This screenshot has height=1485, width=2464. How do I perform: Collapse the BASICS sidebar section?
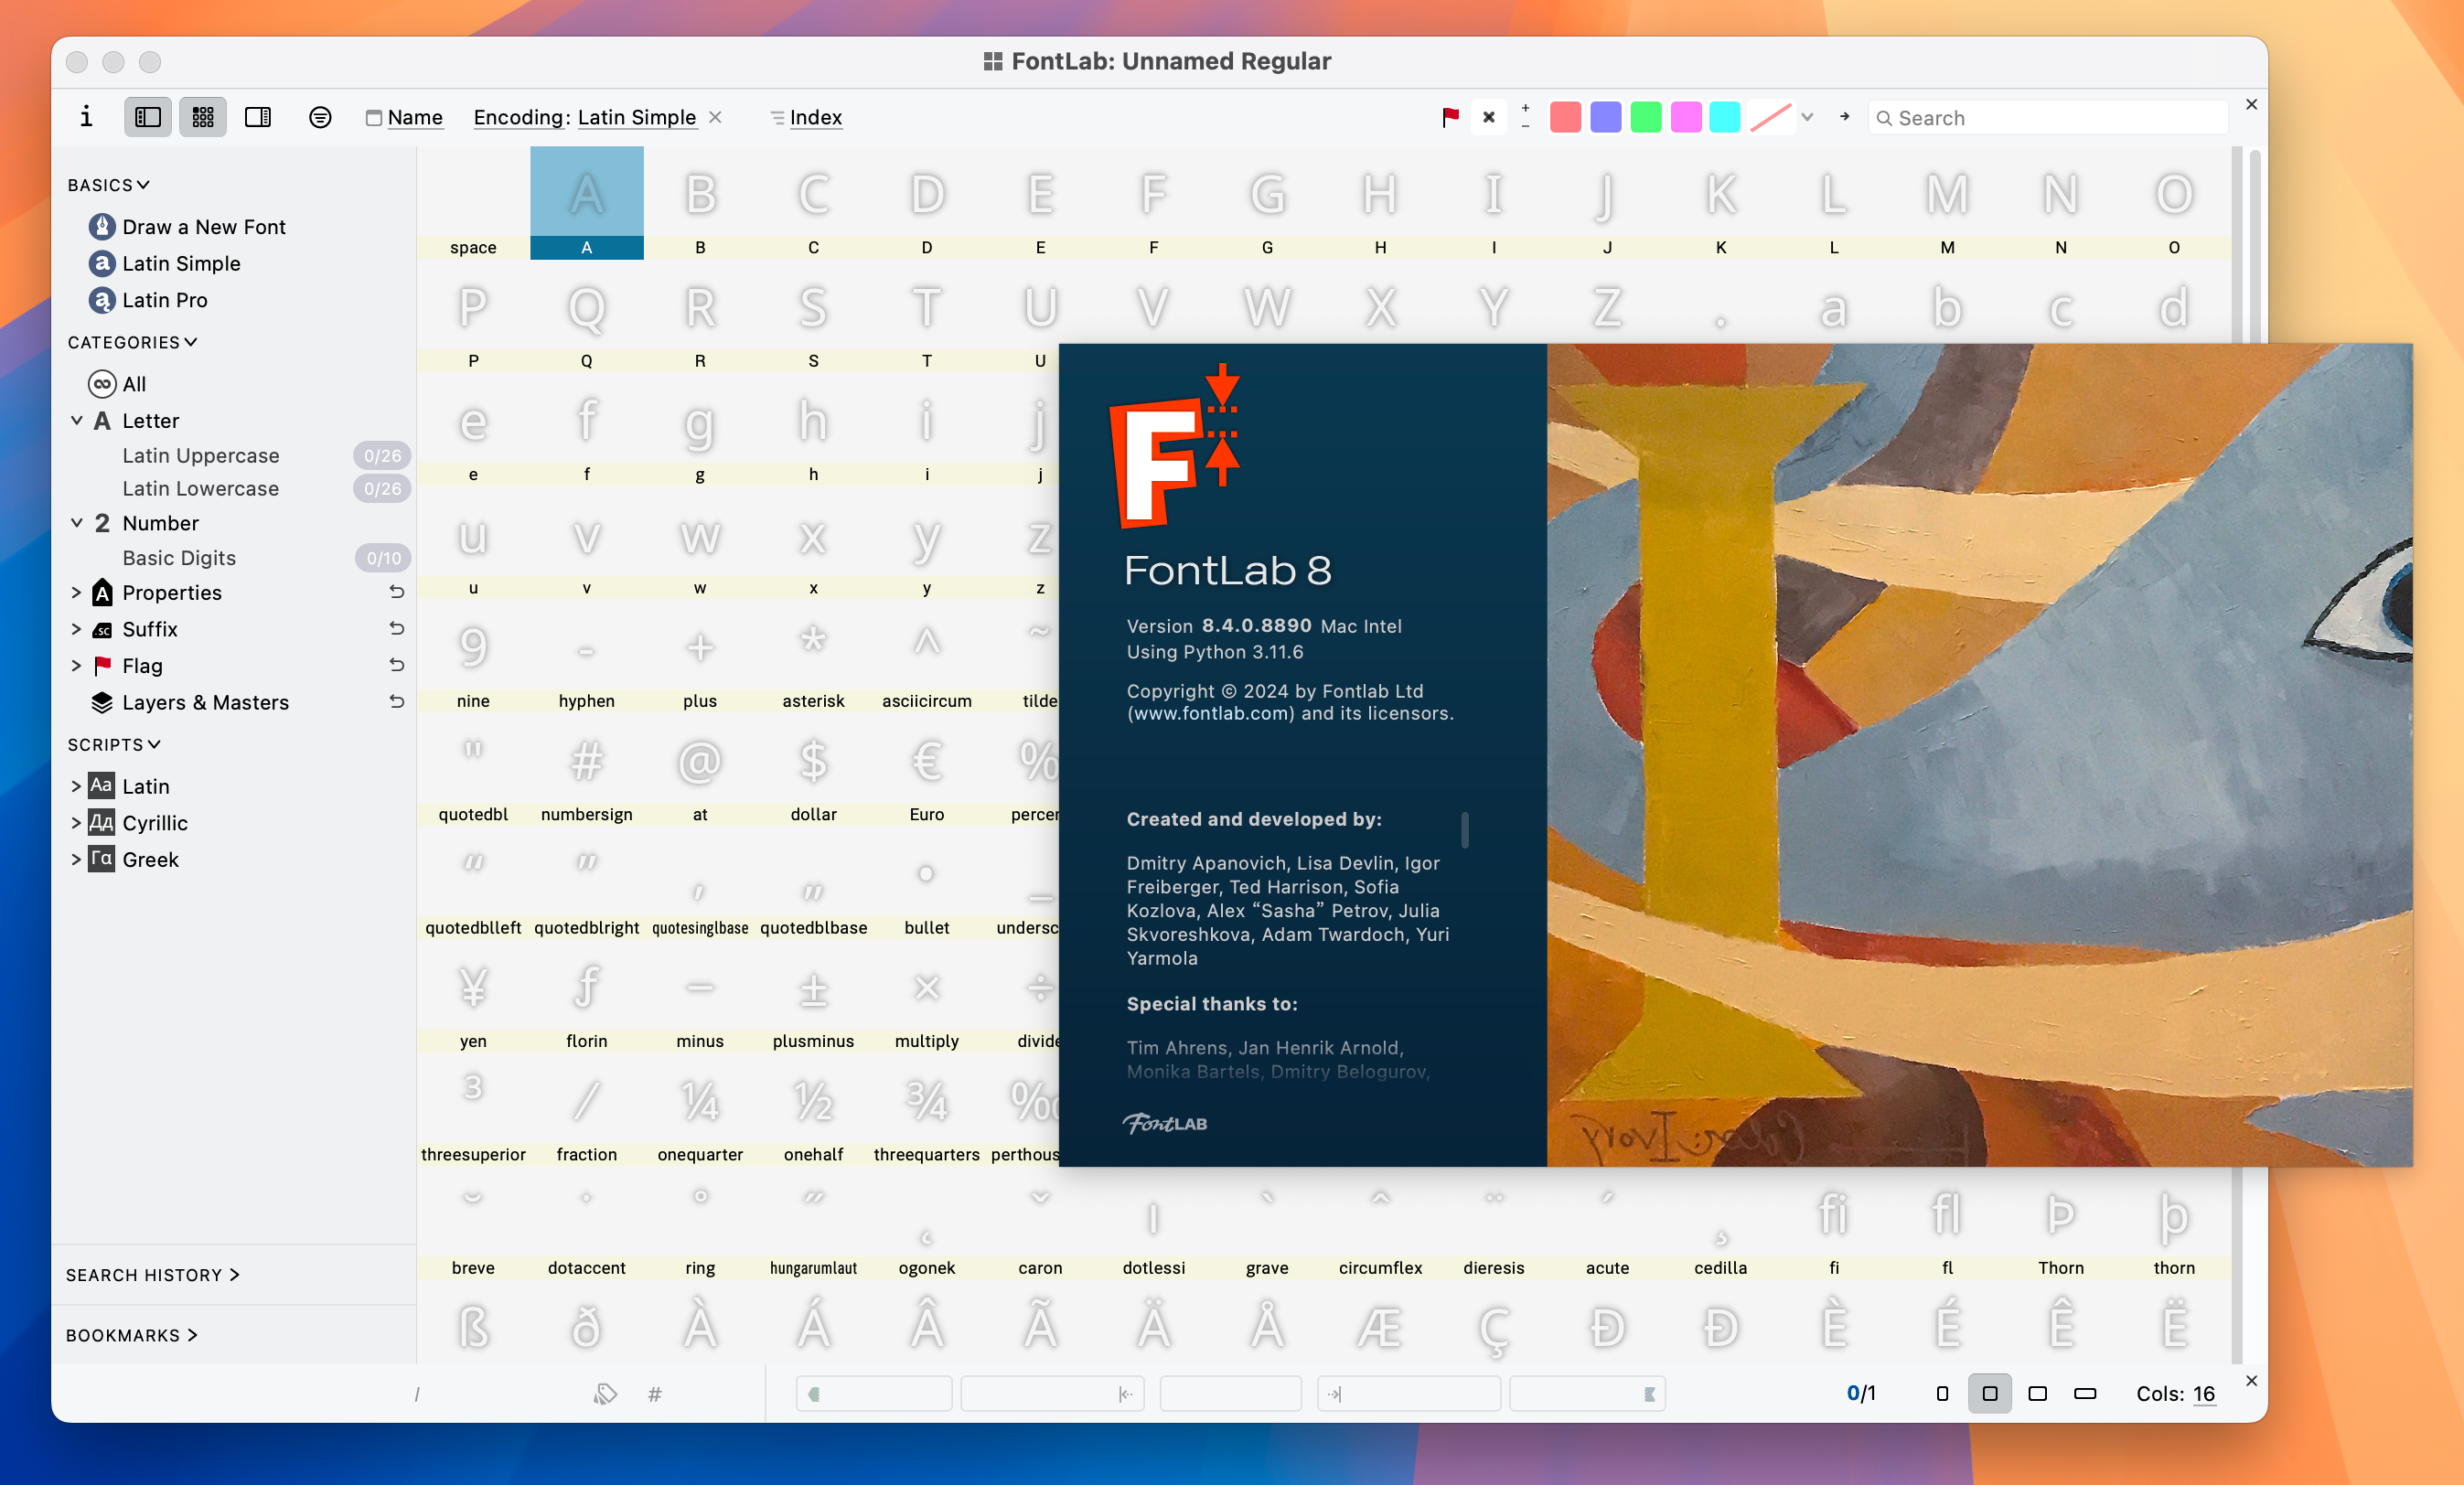click(108, 185)
